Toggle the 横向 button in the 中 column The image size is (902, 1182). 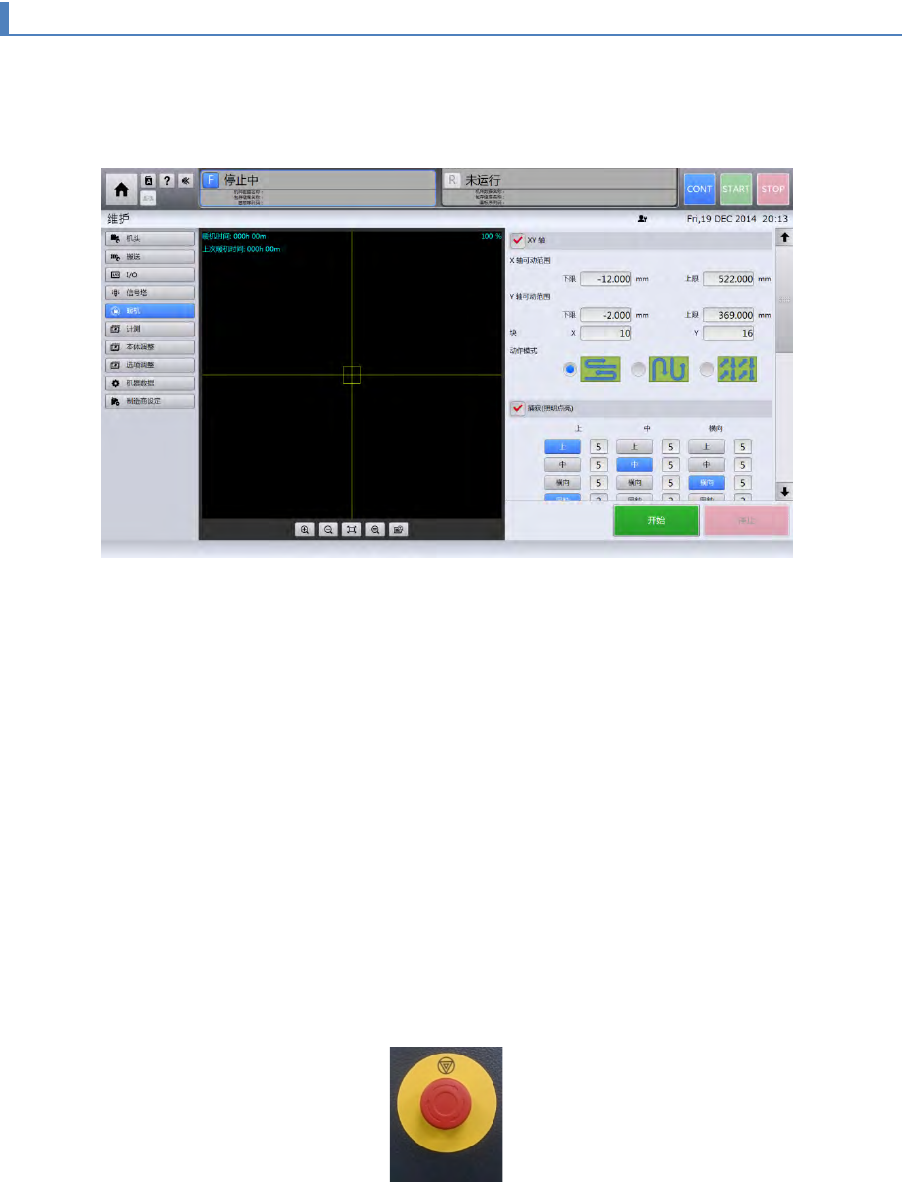(634, 482)
